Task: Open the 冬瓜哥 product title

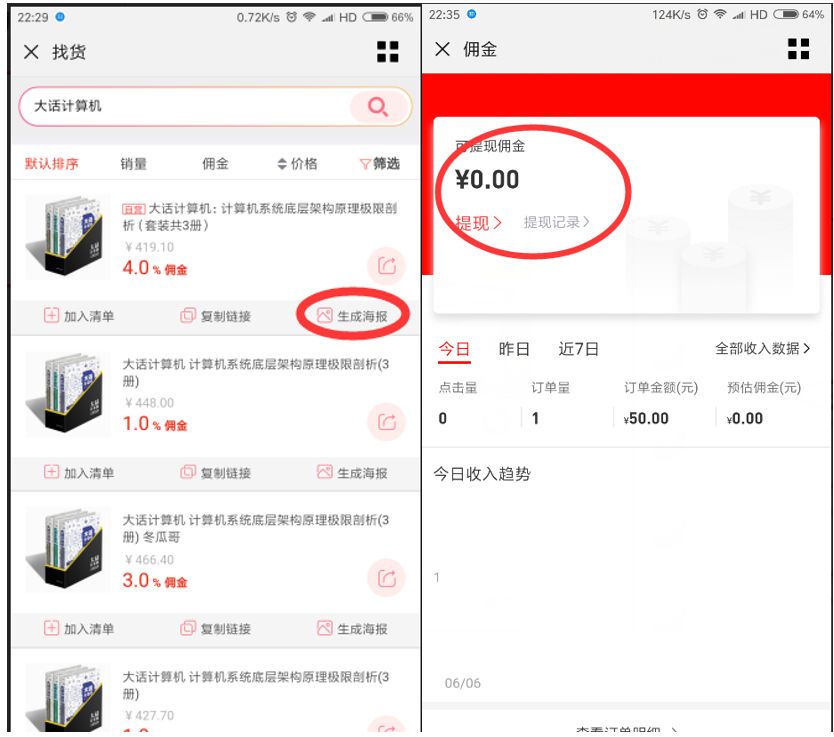Action: pyautogui.click(x=256, y=528)
